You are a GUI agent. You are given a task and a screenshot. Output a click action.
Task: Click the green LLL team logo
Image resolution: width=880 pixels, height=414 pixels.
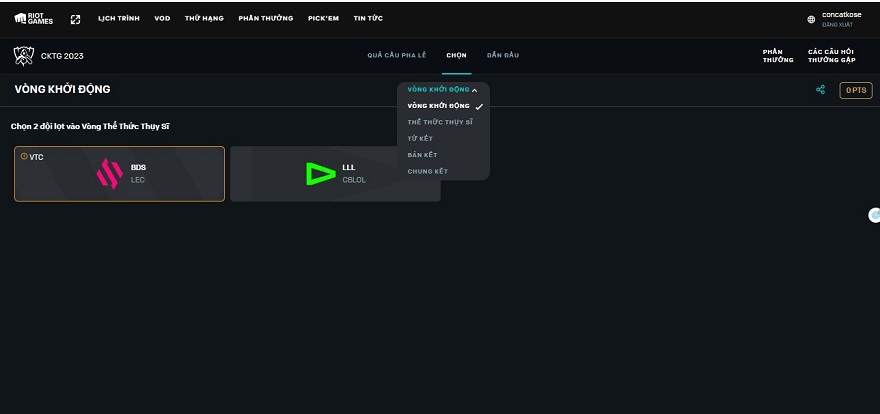coord(320,174)
